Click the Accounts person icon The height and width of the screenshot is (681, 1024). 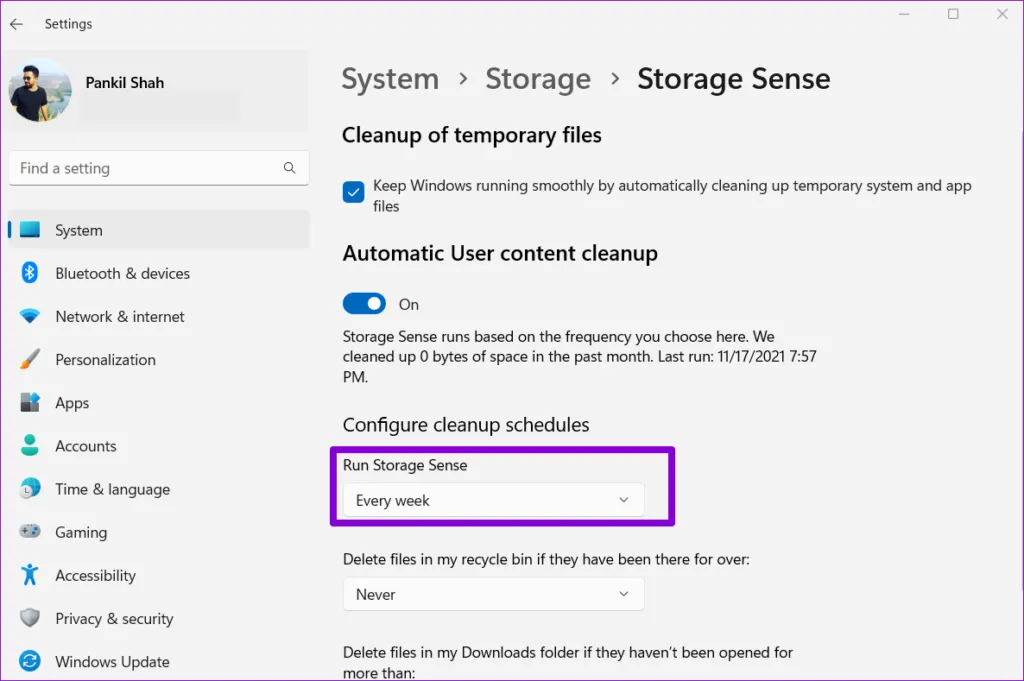30,445
